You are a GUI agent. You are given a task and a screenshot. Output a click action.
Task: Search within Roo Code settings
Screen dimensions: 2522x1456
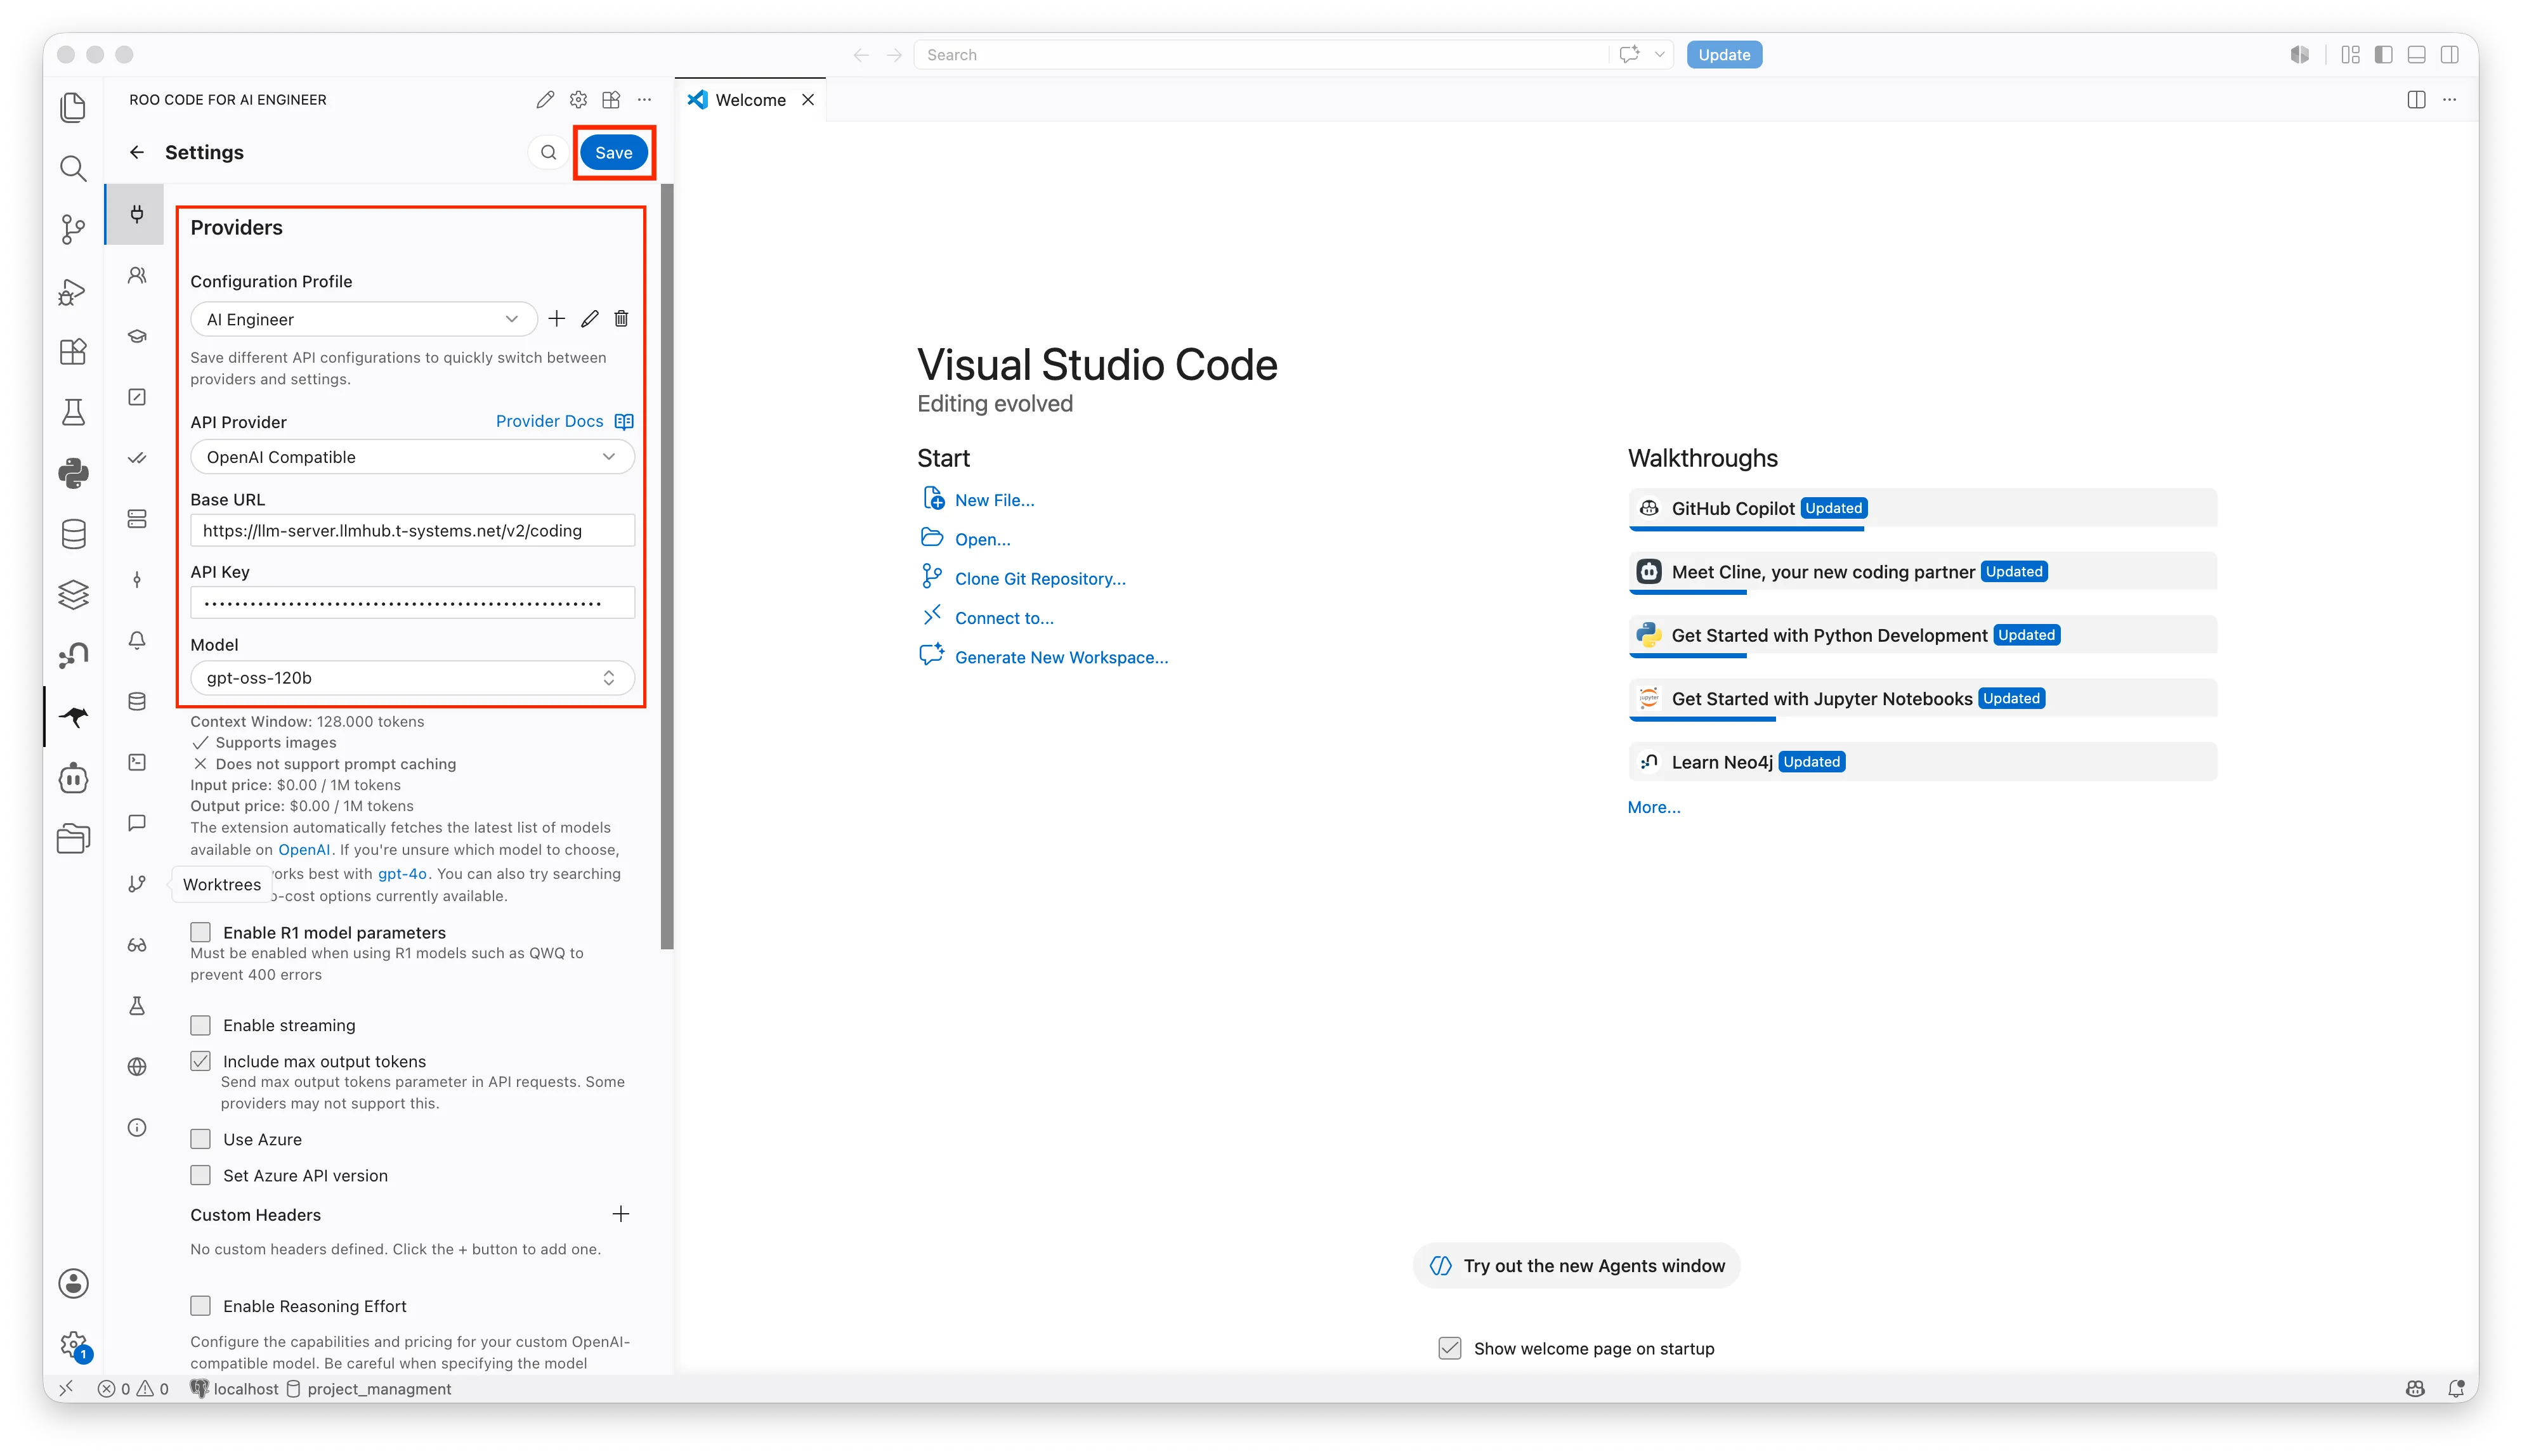coord(548,152)
